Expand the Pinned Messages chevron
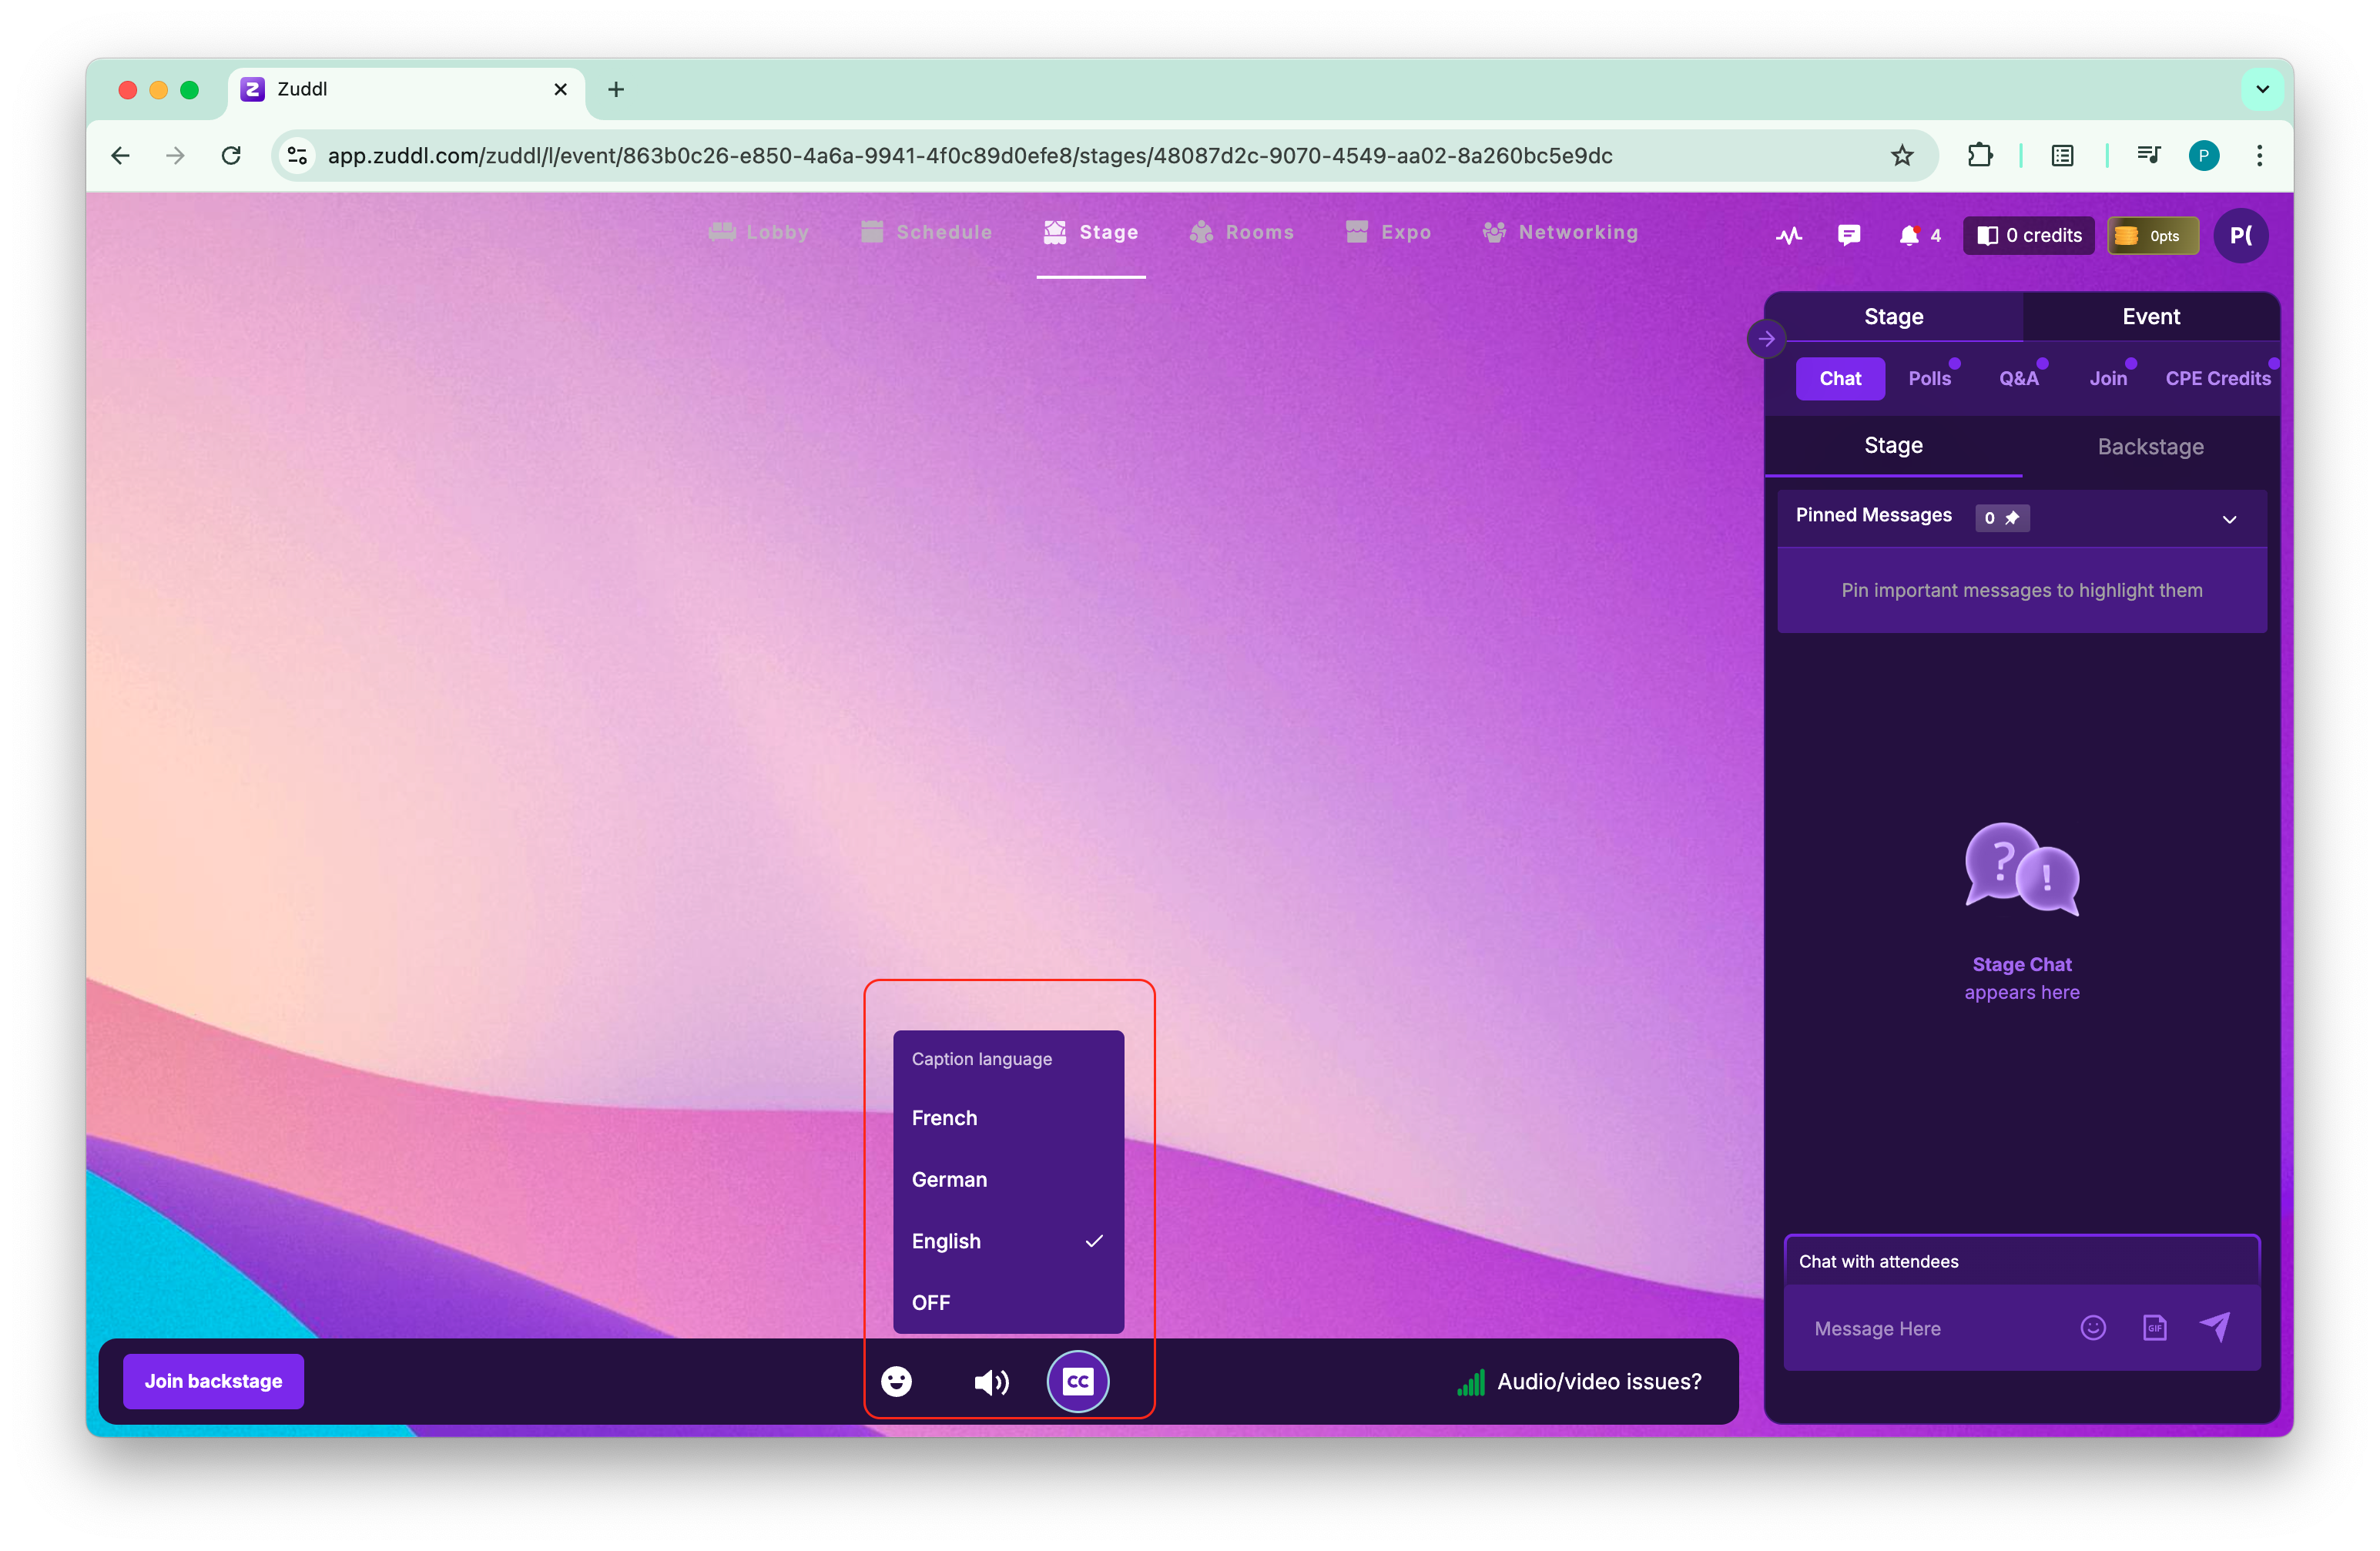The height and width of the screenshot is (1551, 2380). coord(2229,518)
